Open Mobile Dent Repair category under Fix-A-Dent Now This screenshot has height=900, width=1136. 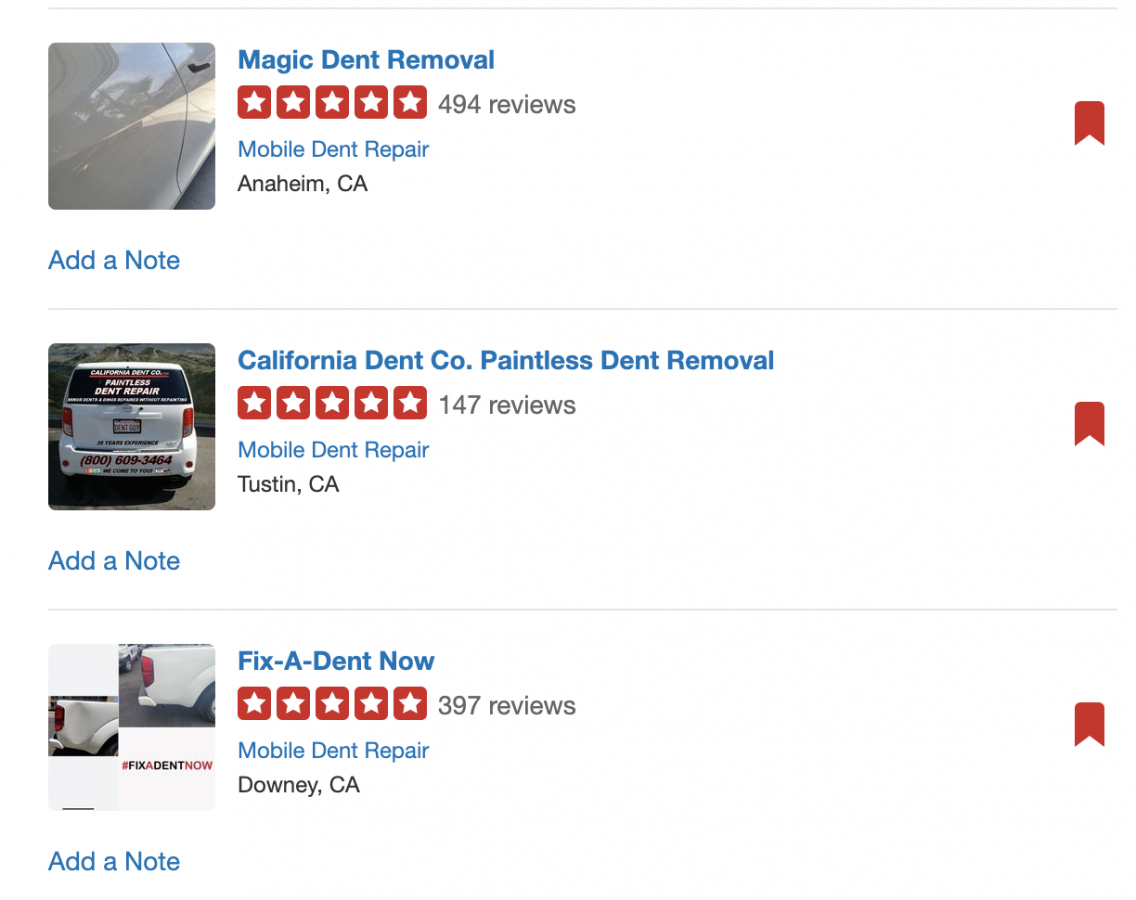click(x=333, y=750)
